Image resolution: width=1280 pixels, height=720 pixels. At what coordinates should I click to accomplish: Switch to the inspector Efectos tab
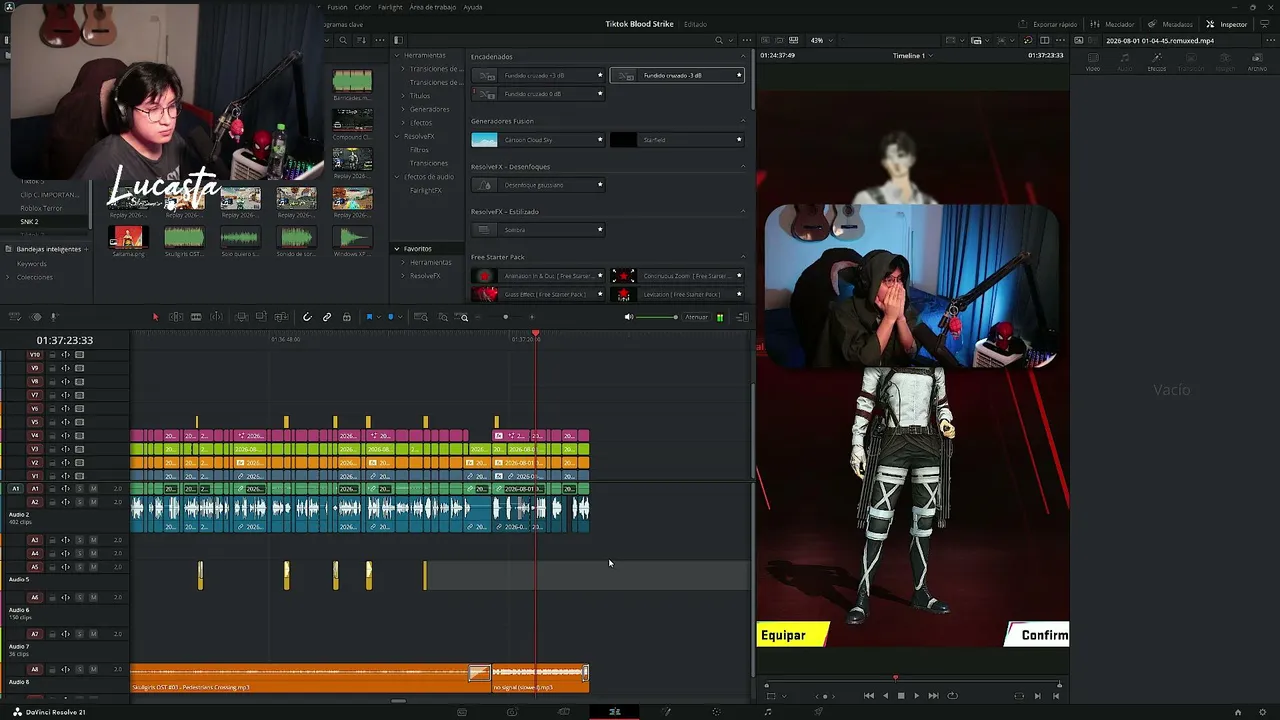tap(1157, 62)
